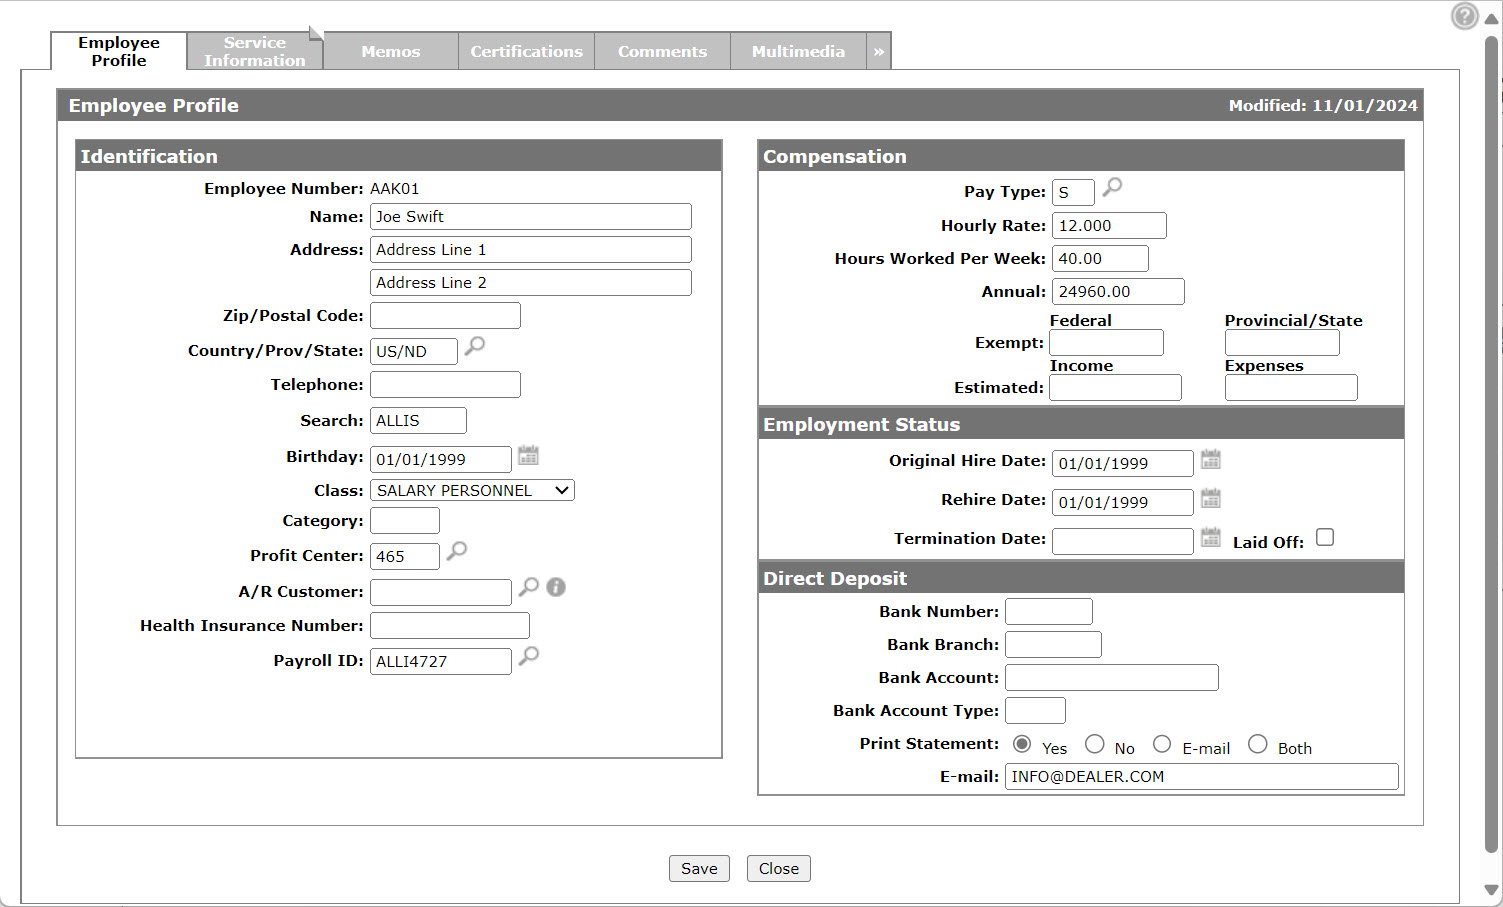
Task: Click the A/R Customer field
Action: pyautogui.click(x=441, y=592)
